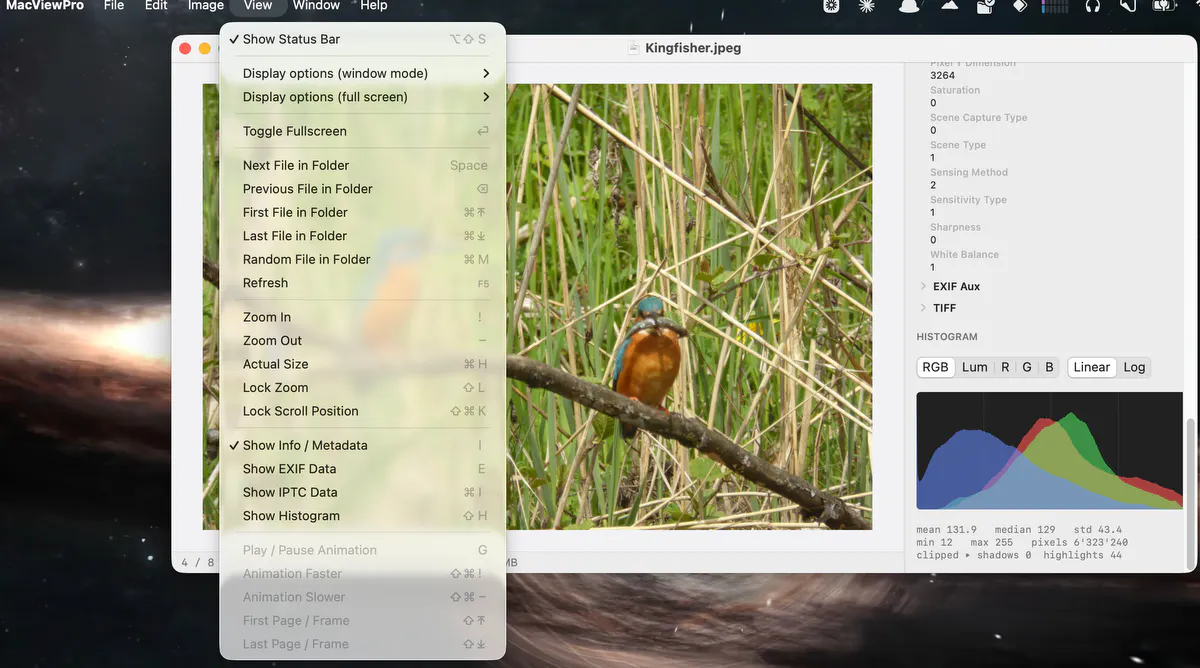
Task: Open the Help menu
Action: point(373,6)
